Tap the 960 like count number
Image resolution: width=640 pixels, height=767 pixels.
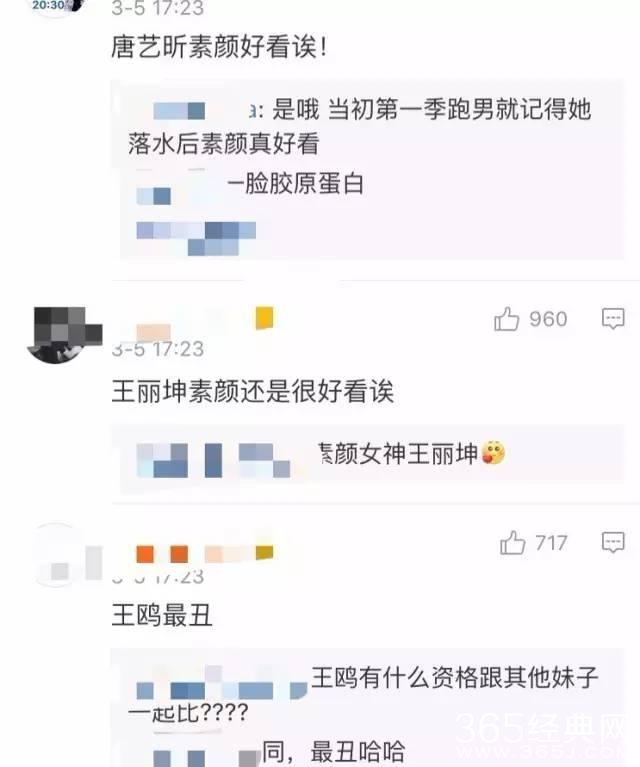[548, 319]
